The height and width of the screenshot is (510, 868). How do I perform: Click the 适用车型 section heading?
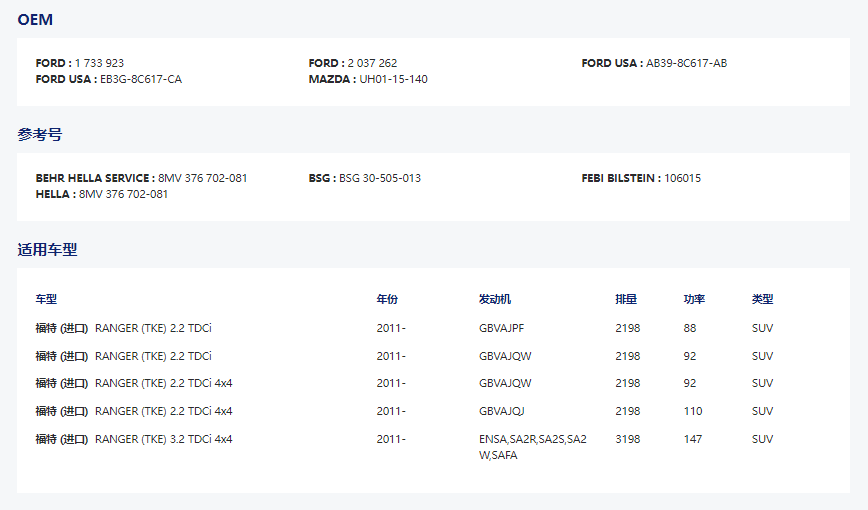pos(47,249)
